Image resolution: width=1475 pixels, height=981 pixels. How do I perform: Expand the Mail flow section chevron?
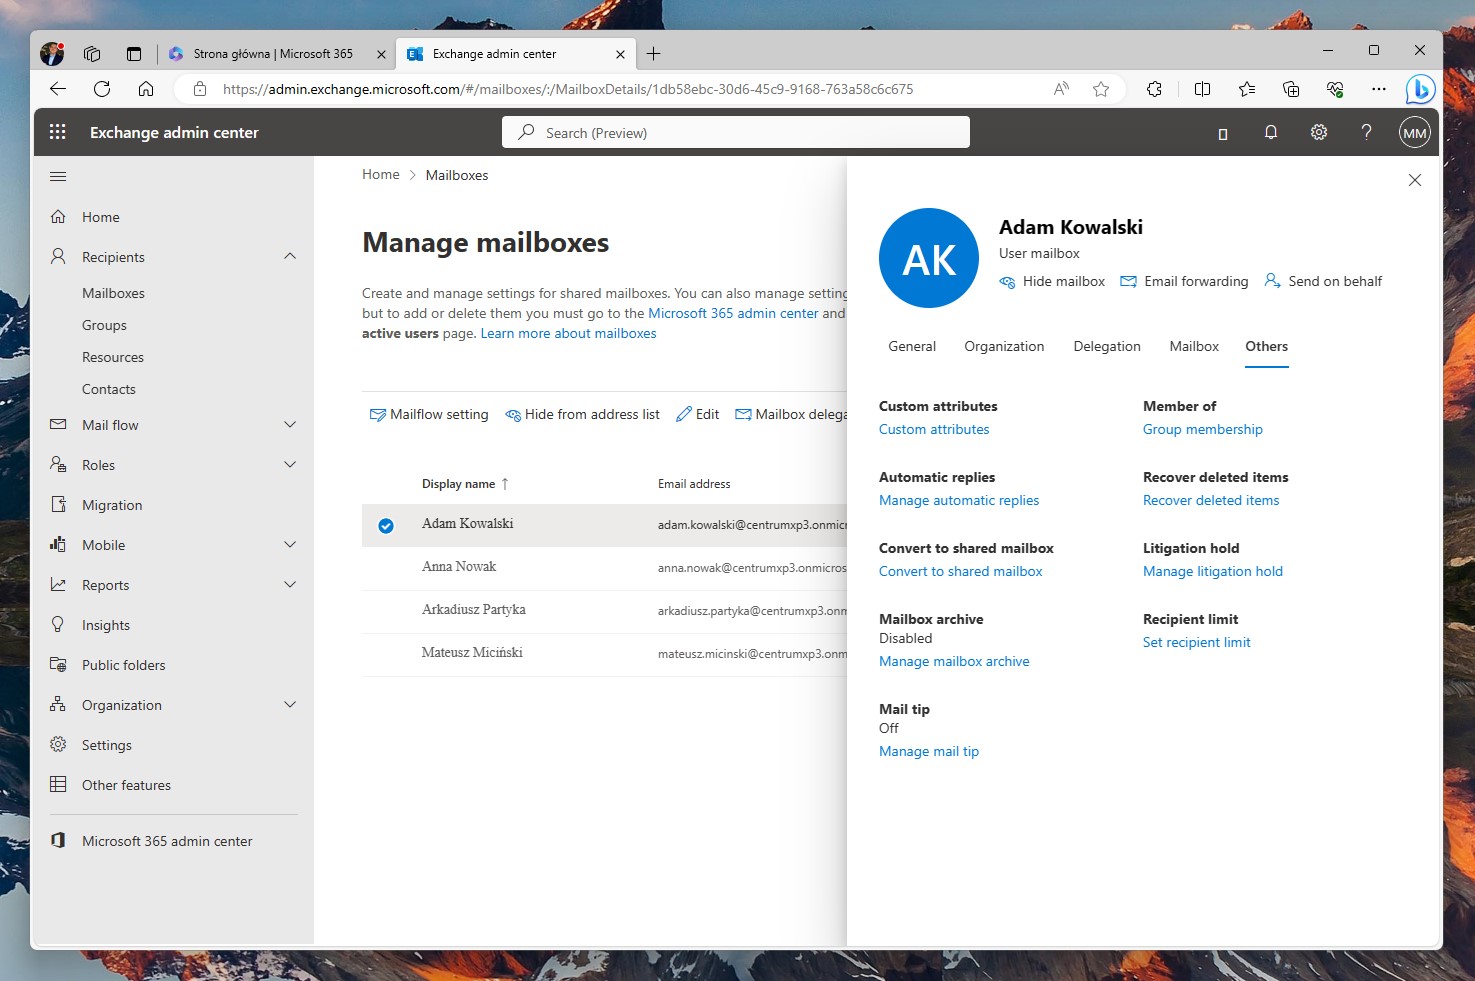[290, 424]
